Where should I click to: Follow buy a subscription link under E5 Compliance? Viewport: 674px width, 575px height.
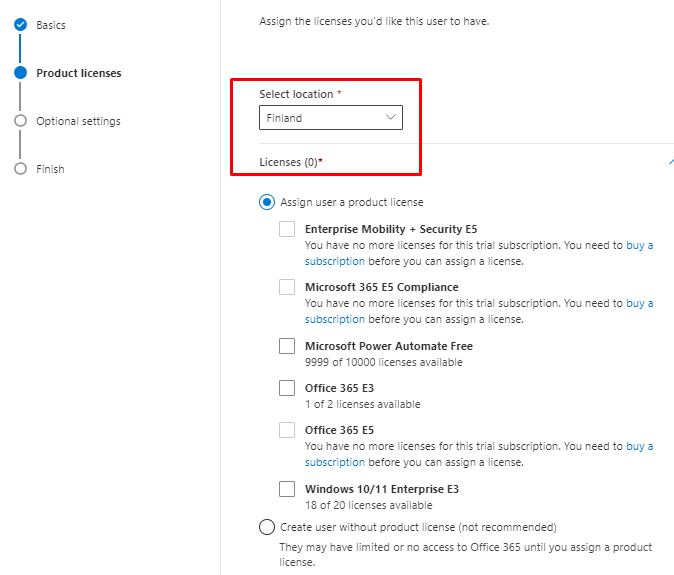(x=639, y=303)
